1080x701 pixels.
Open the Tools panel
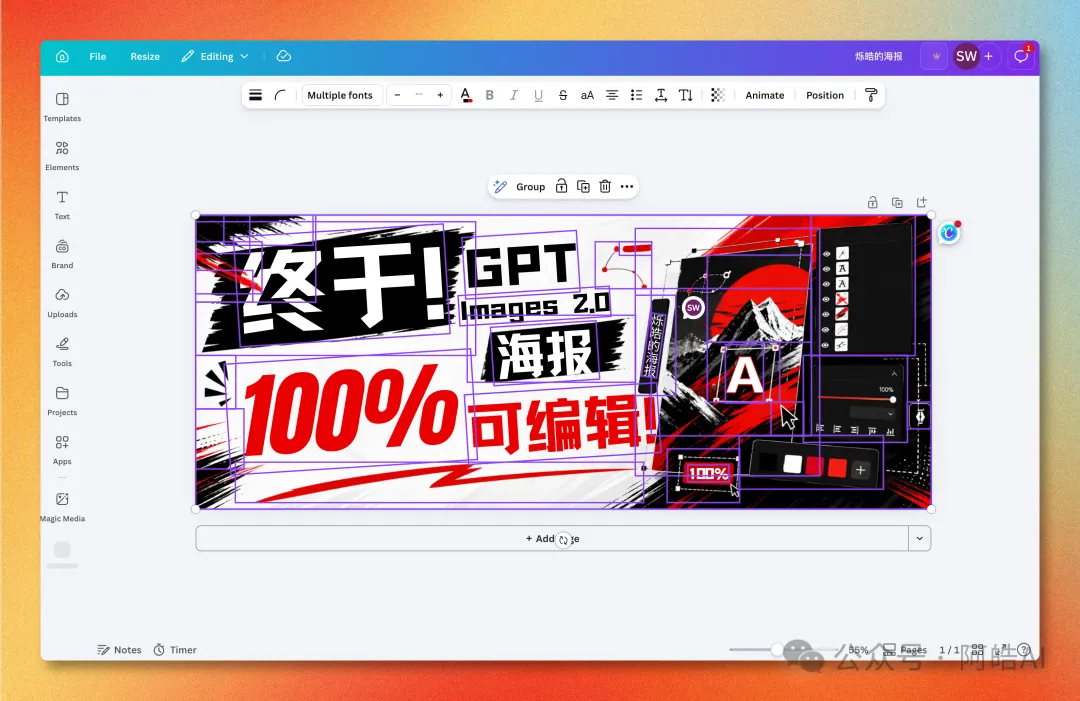coord(62,352)
